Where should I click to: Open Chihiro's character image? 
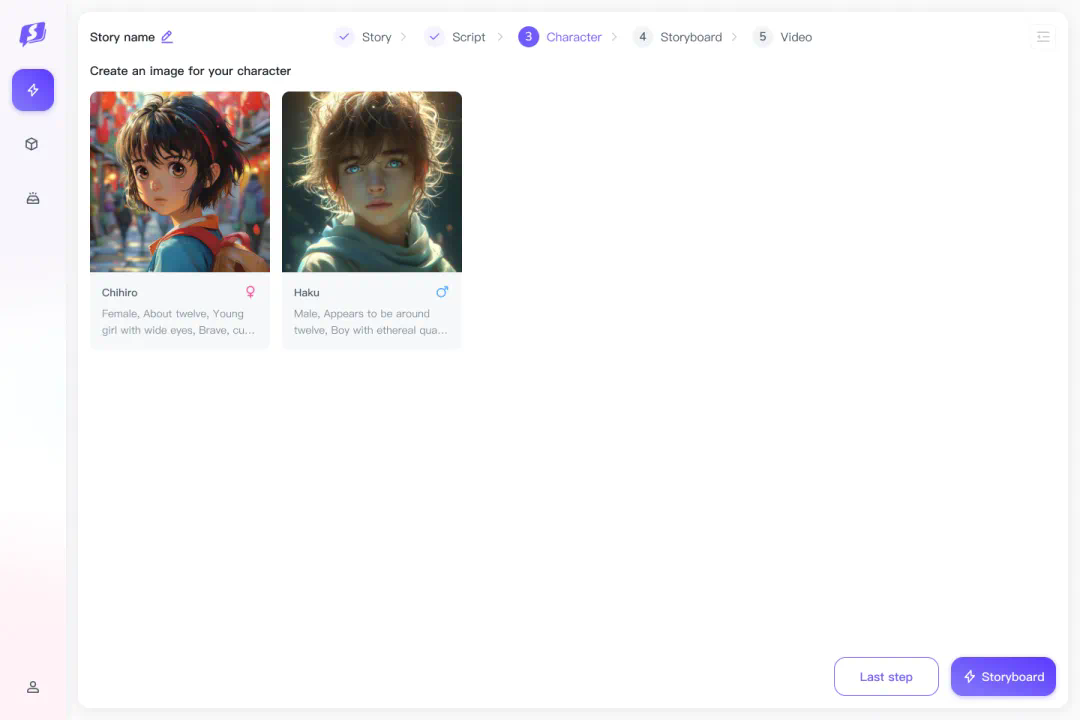(x=180, y=182)
